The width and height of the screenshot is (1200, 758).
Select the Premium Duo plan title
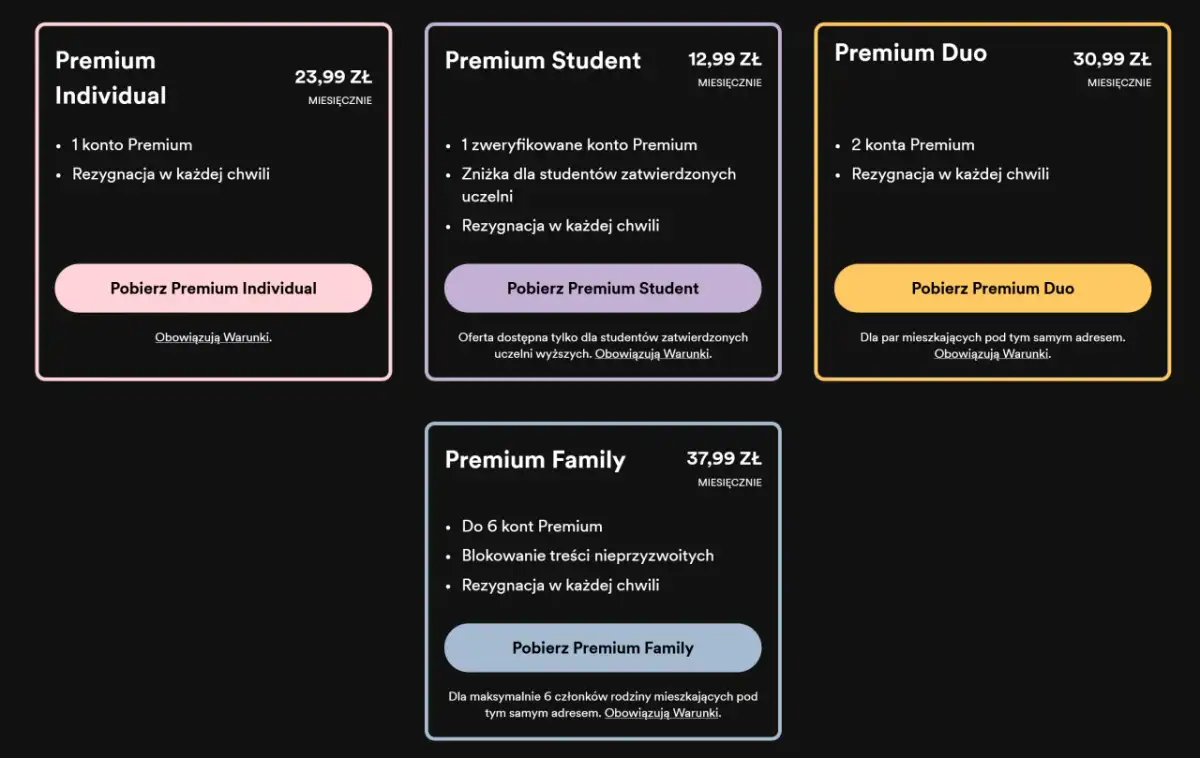tap(910, 53)
